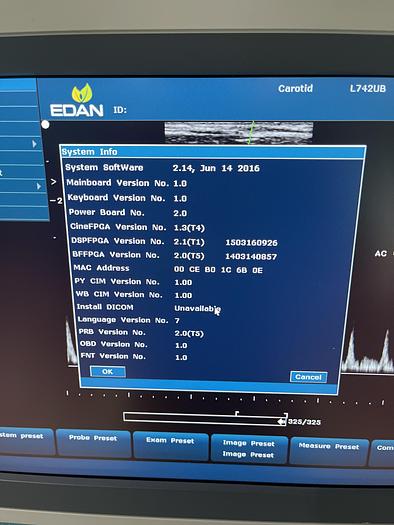Expand the lower side menu arrow
Image resolution: width=394 pixels, height=525 pixels.
point(38,186)
